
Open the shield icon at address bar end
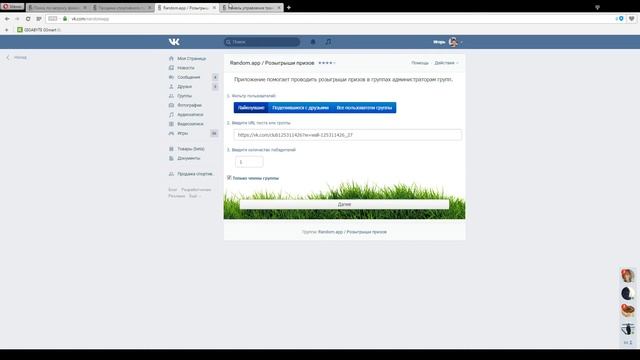point(621,19)
